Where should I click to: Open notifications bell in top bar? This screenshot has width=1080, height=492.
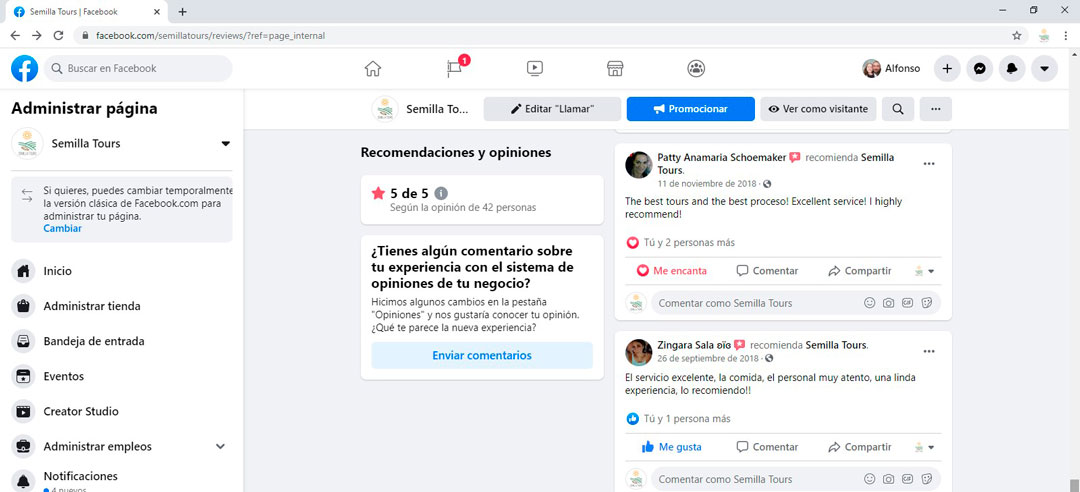click(x=1012, y=68)
